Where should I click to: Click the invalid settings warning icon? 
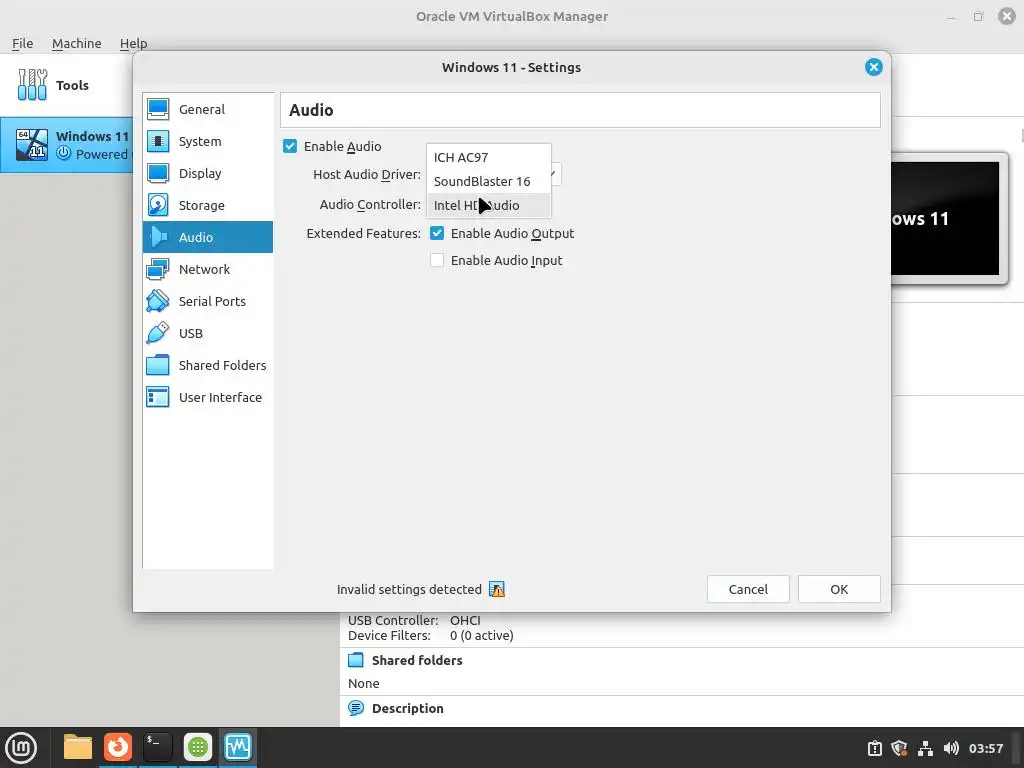497,589
